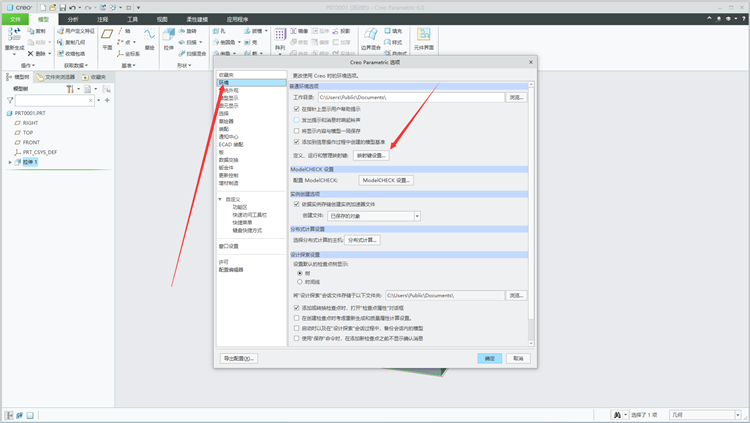Image resolution: width=750 pixels, height=423 pixels.
Task: Select the 坐标系 (Coordinate system) tool
Action: 128,54
